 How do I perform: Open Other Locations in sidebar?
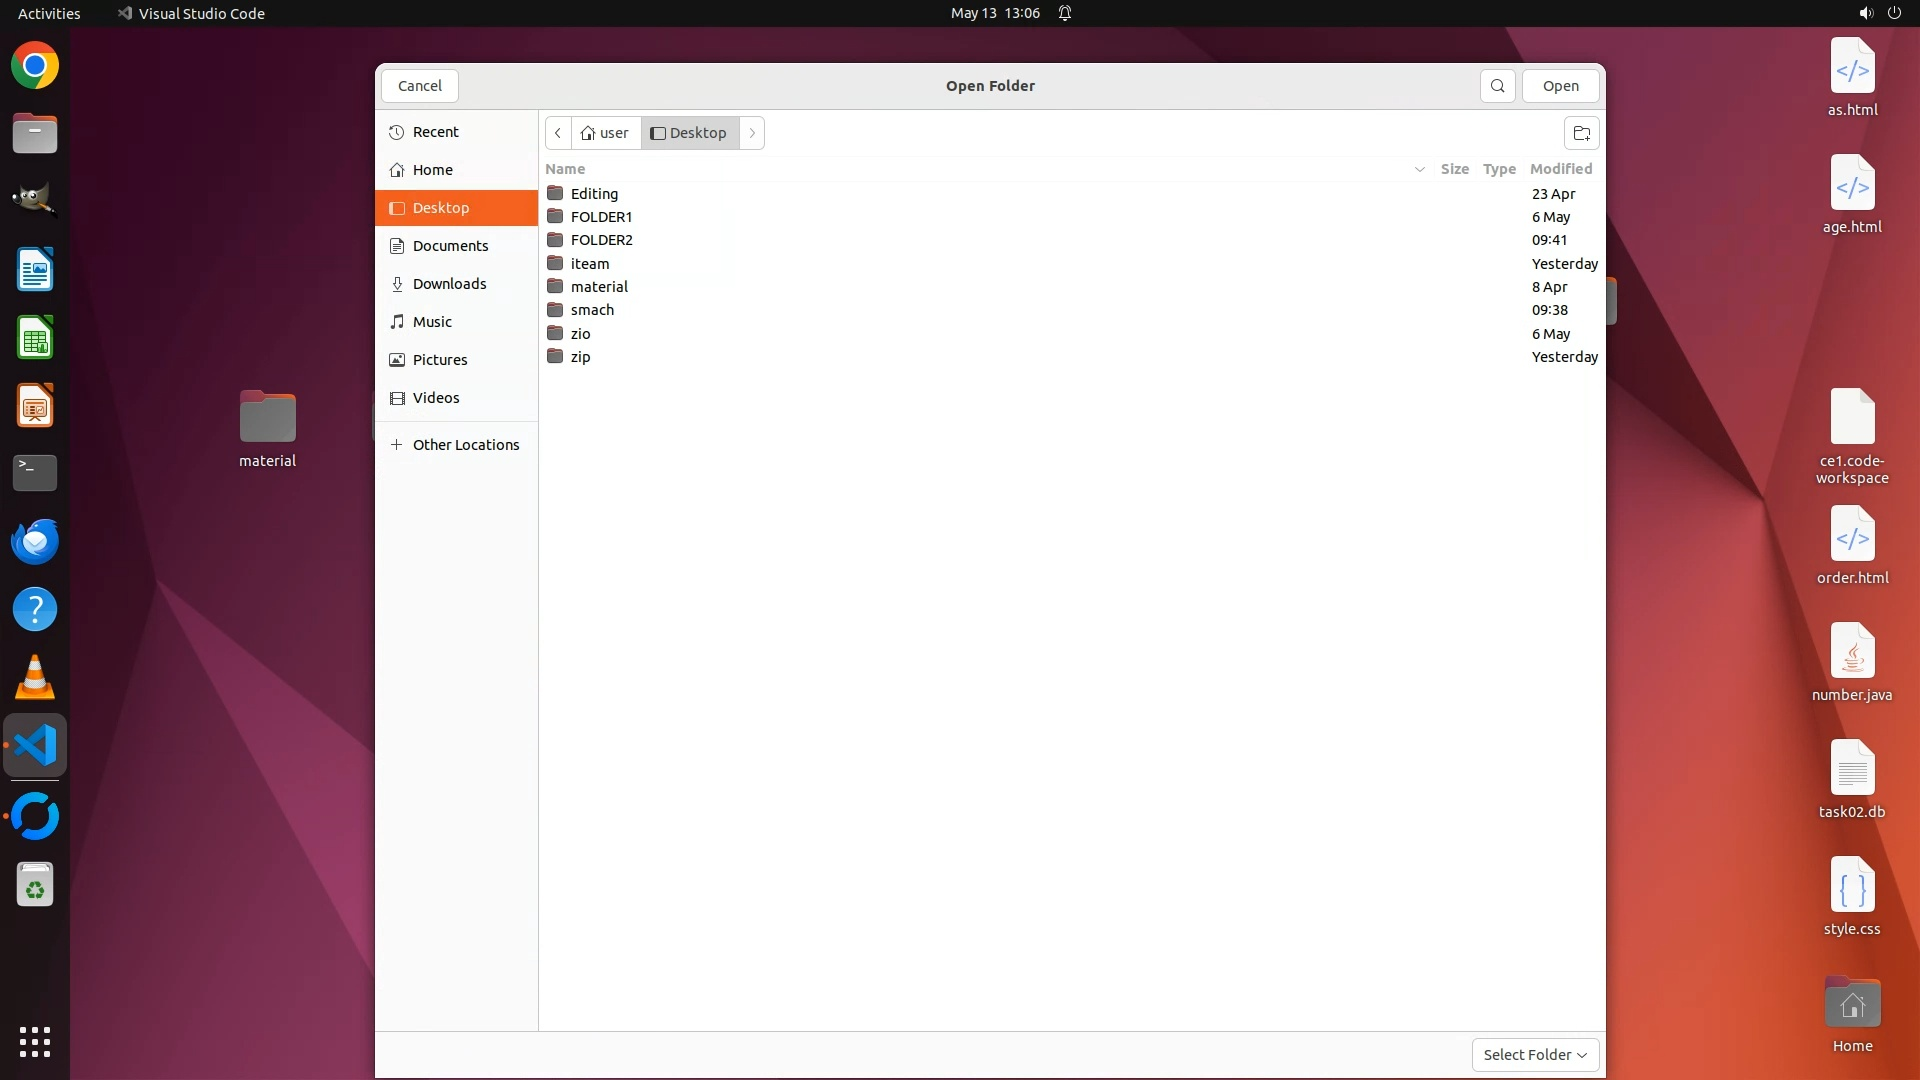(465, 445)
